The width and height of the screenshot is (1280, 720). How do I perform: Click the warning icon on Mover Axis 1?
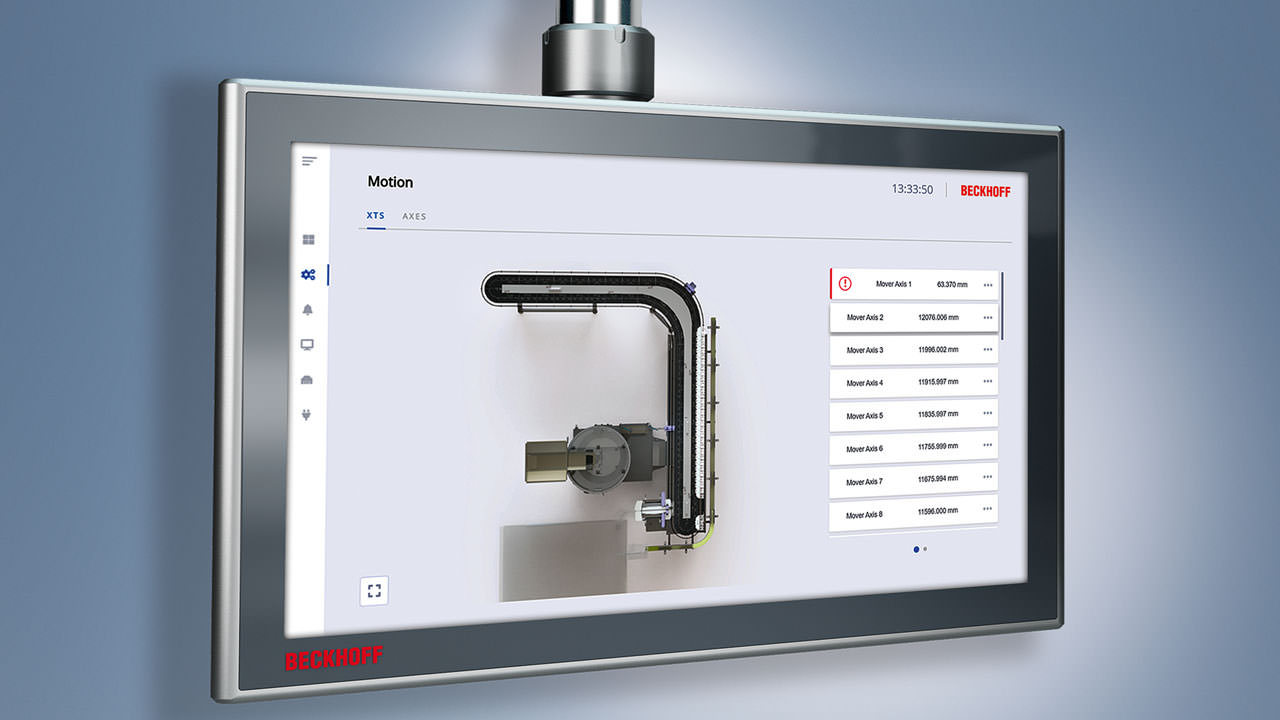tap(846, 284)
